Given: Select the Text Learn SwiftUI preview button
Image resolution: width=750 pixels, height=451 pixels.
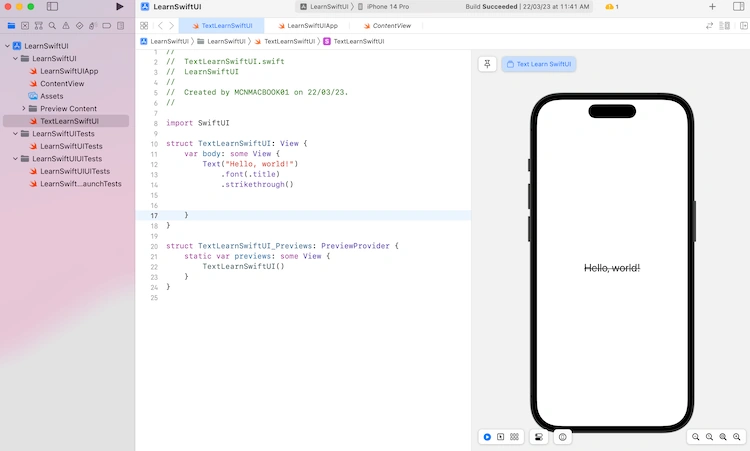Looking at the screenshot, I should (x=539, y=64).
